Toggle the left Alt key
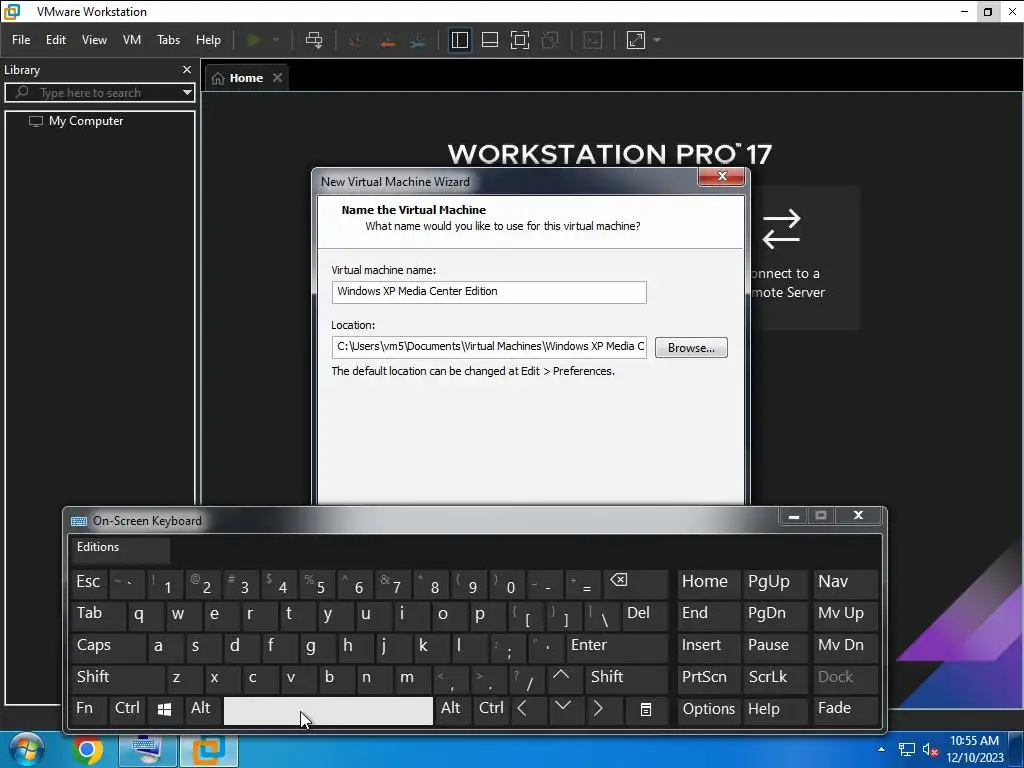 pos(202,709)
